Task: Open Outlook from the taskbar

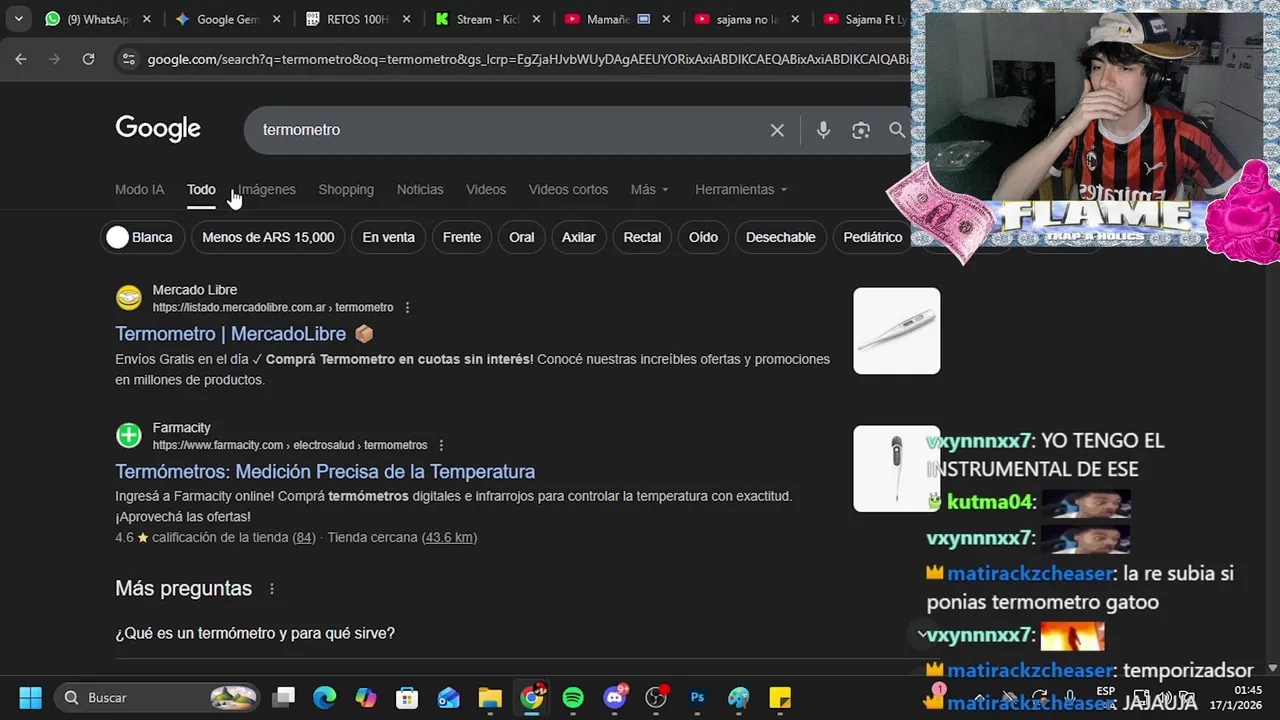Action: pos(448,697)
